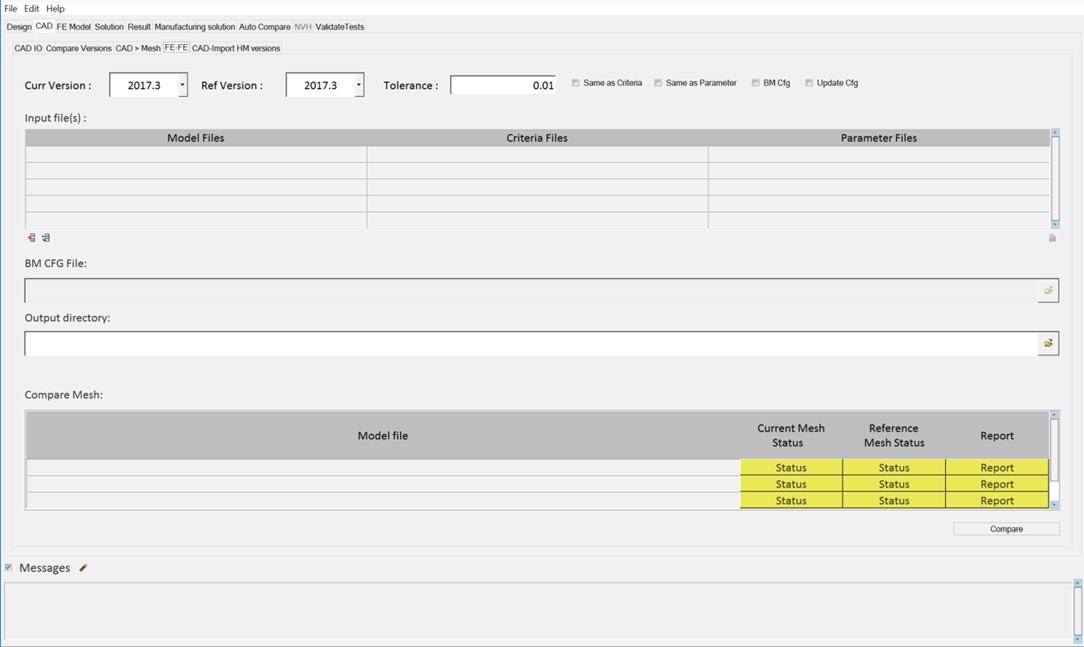Open the File menu

click(x=11, y=8)
